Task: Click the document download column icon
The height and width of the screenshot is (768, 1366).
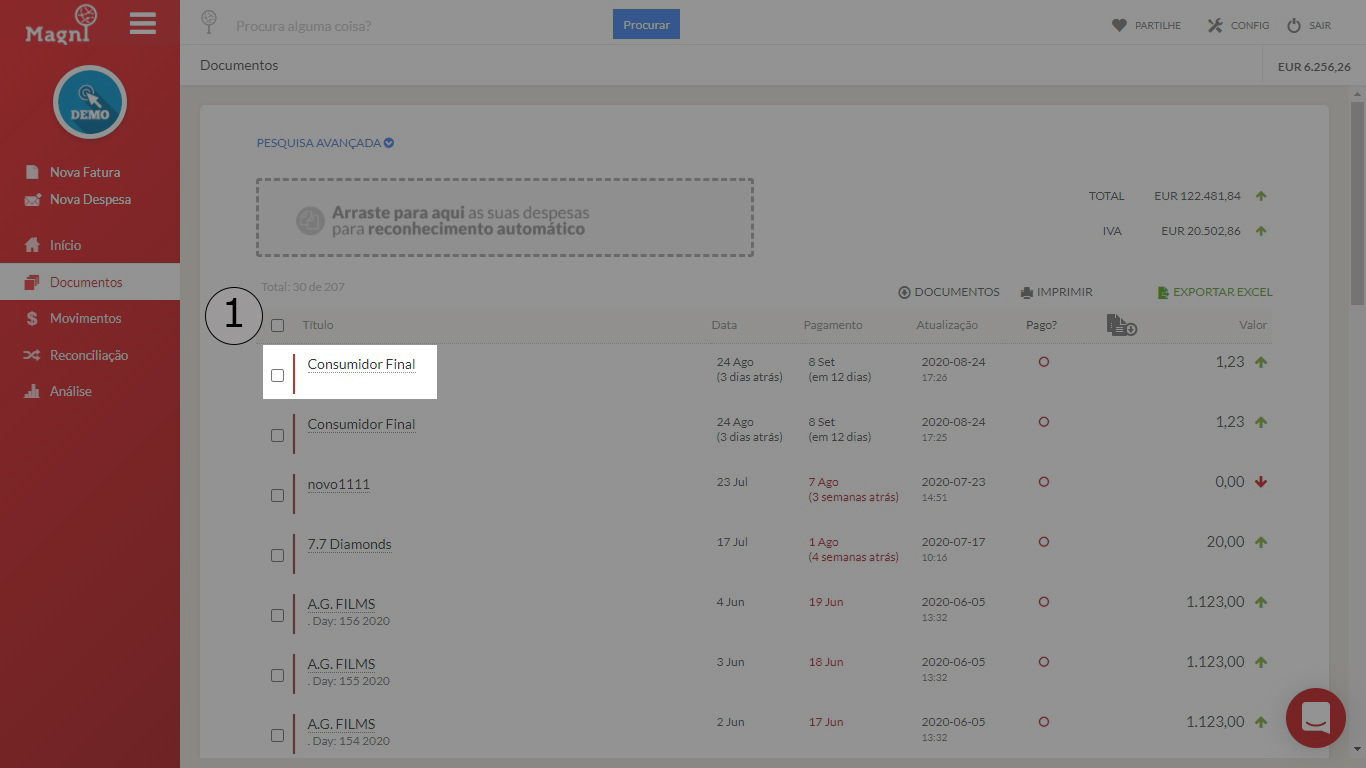Action: click(1121, 325)
